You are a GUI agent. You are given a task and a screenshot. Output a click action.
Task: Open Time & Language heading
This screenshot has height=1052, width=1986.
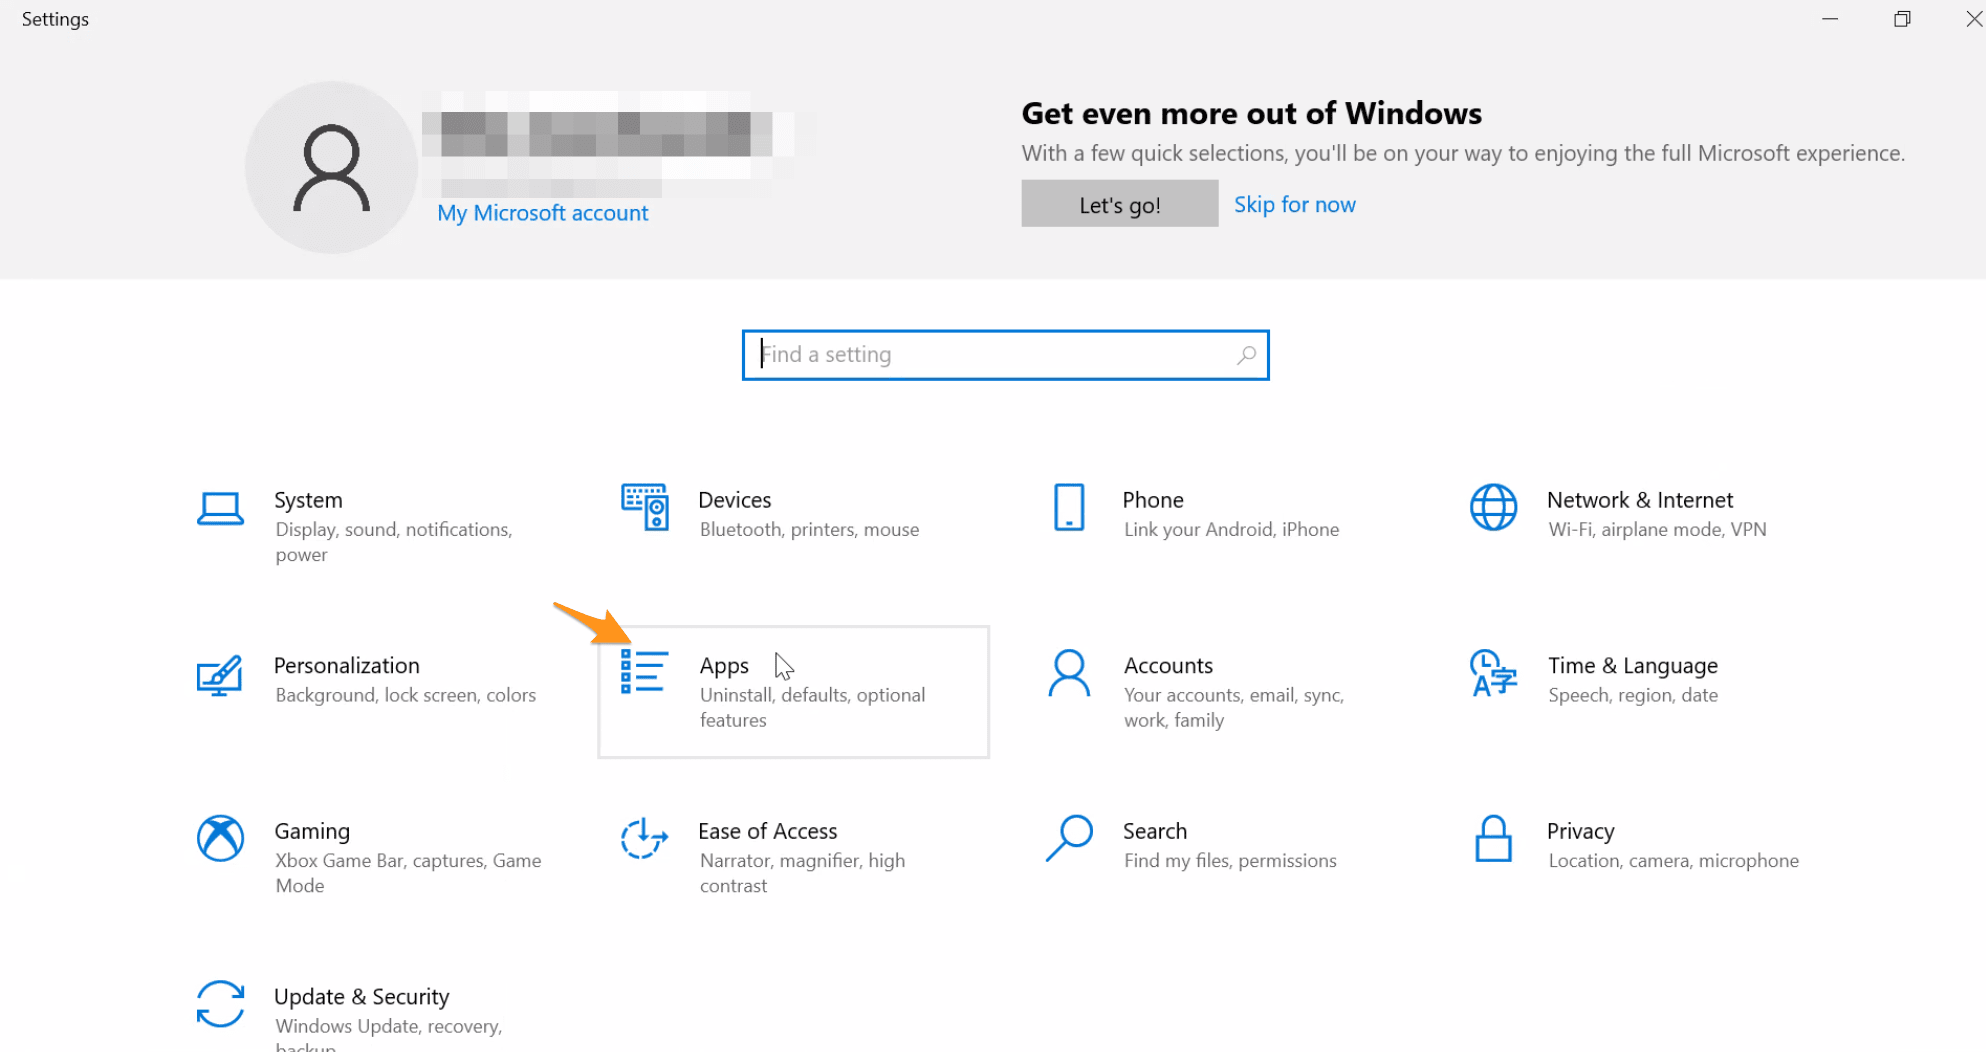(1632, 666)
